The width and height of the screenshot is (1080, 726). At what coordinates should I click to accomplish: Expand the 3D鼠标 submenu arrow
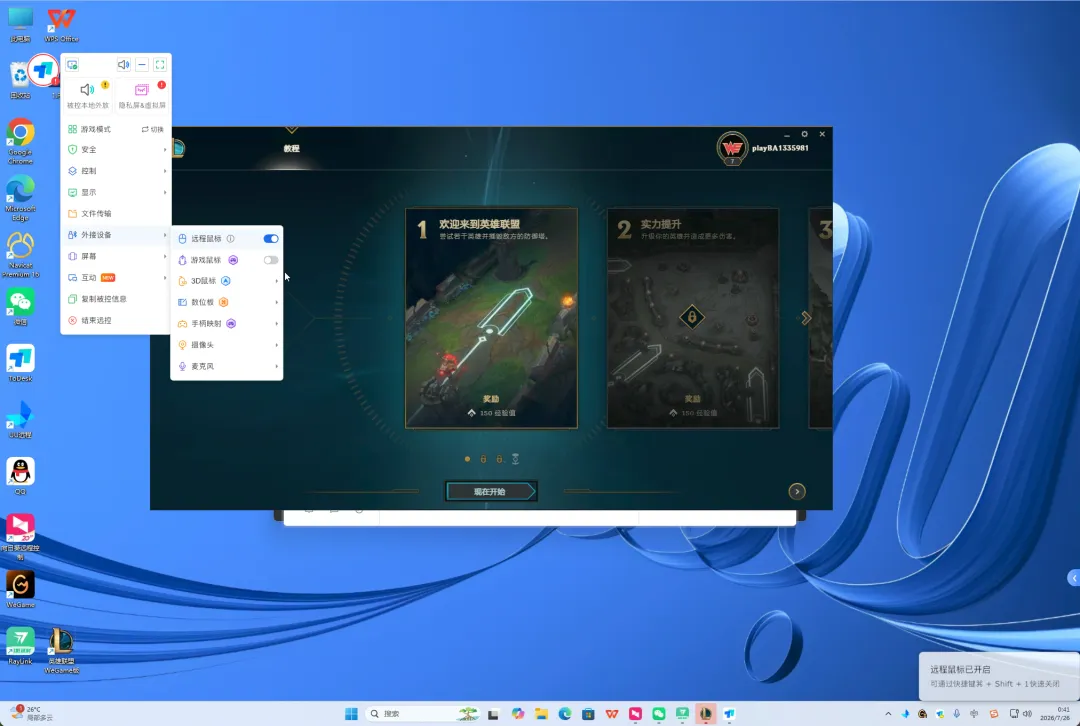tap(276, 281)
